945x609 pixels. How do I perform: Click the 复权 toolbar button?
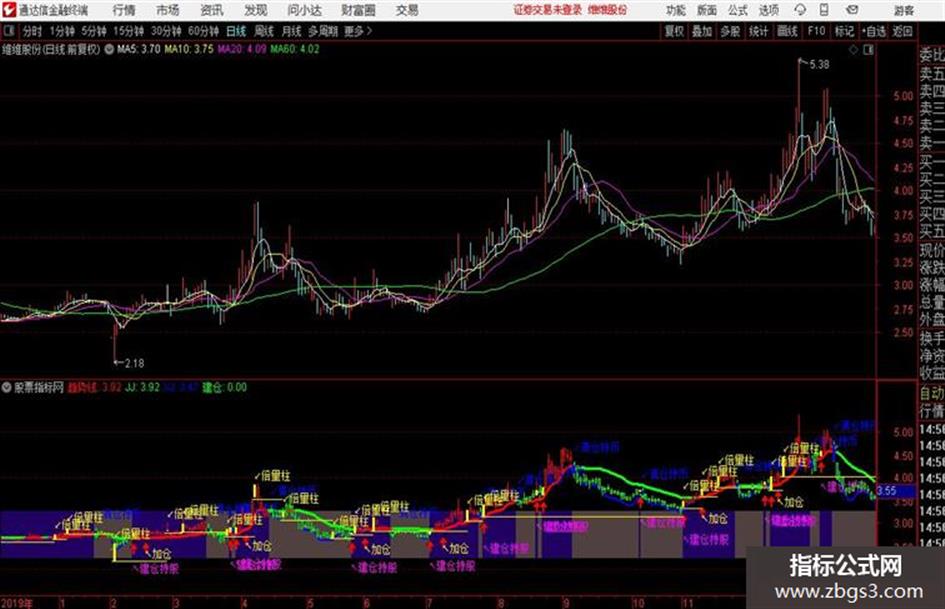pyautogui.click(x=674, y=31)
